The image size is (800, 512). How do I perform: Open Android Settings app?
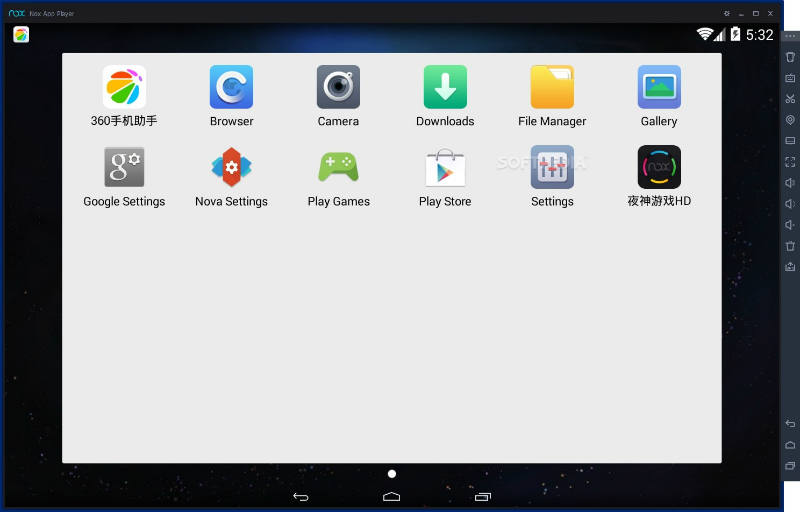[x=552, y=167]
